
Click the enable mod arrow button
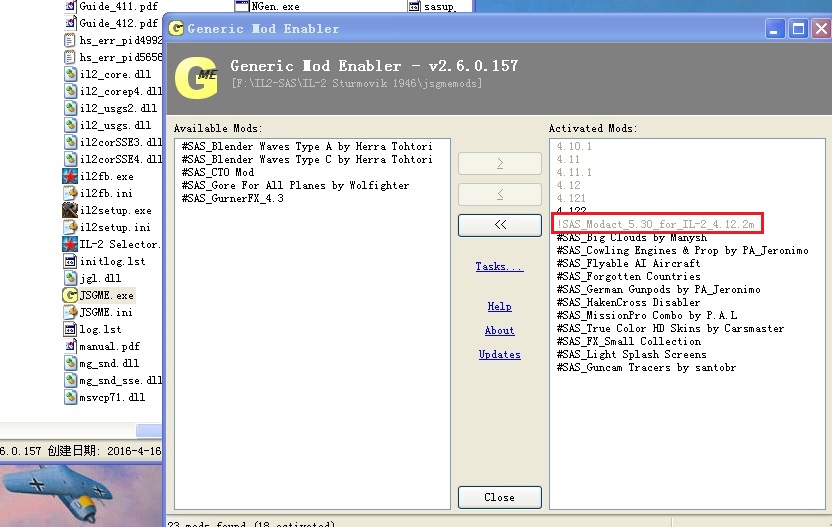pos(500,163)
